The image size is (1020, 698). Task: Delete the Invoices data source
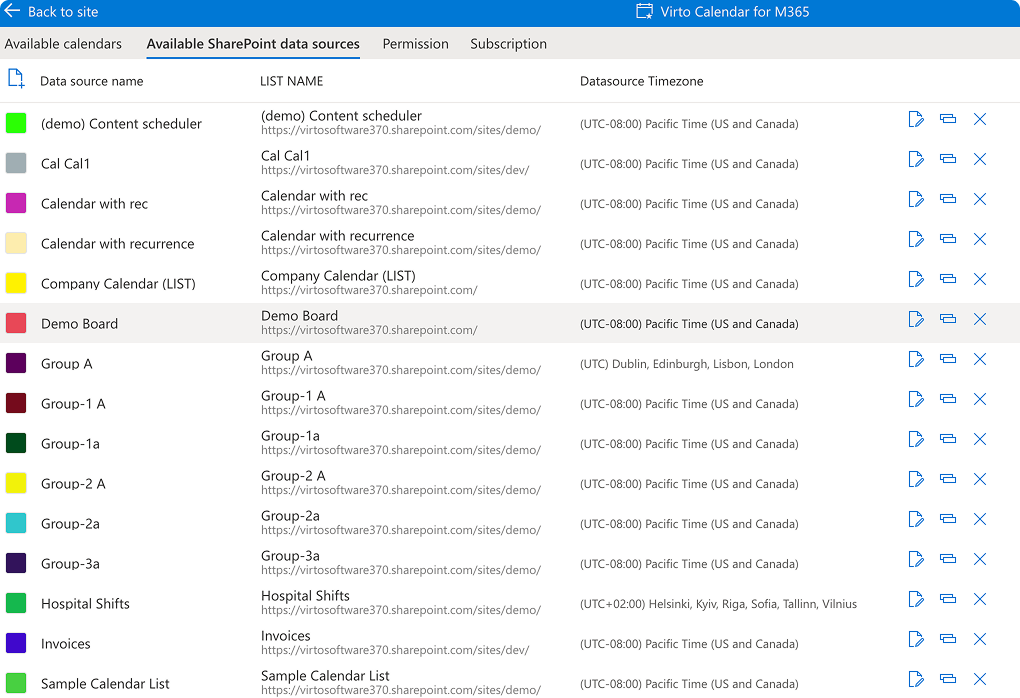tap(980, 639)
